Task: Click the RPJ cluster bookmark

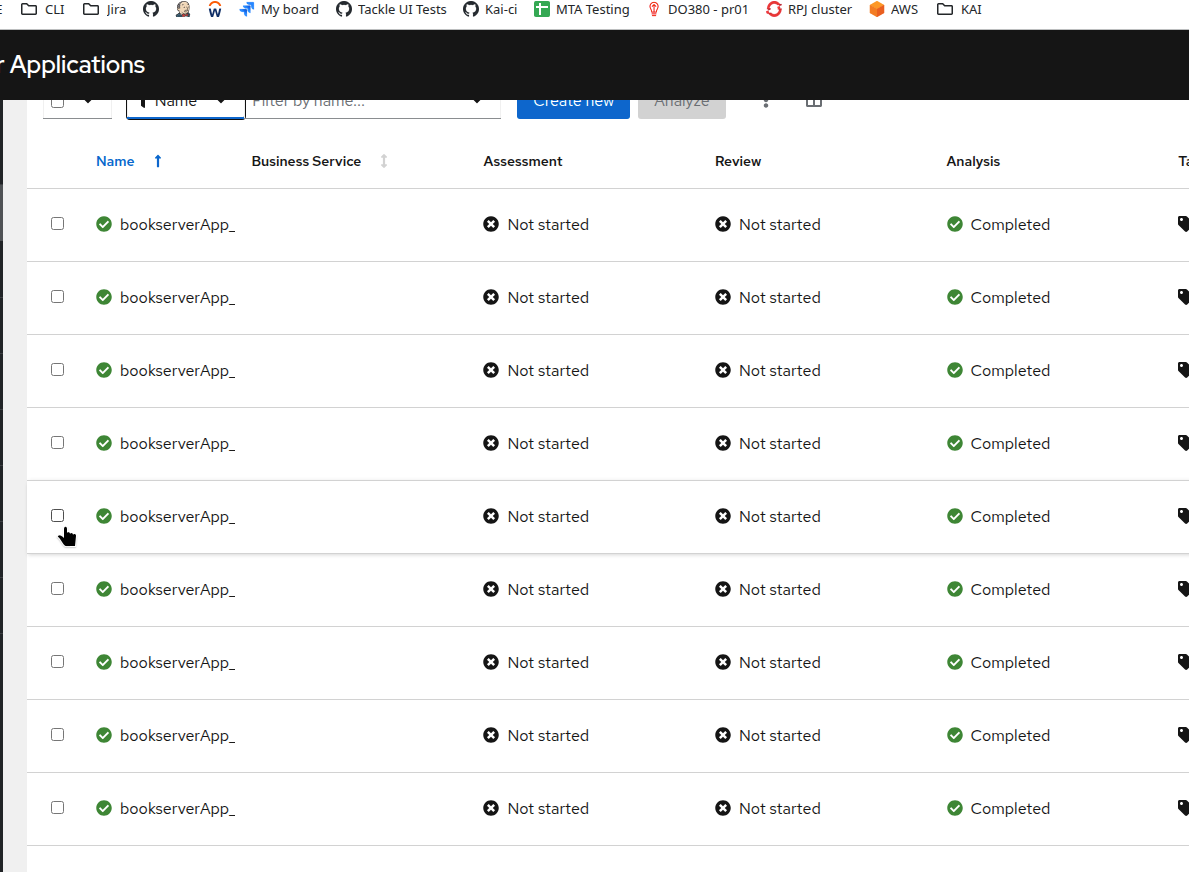Action: (809, 10)
